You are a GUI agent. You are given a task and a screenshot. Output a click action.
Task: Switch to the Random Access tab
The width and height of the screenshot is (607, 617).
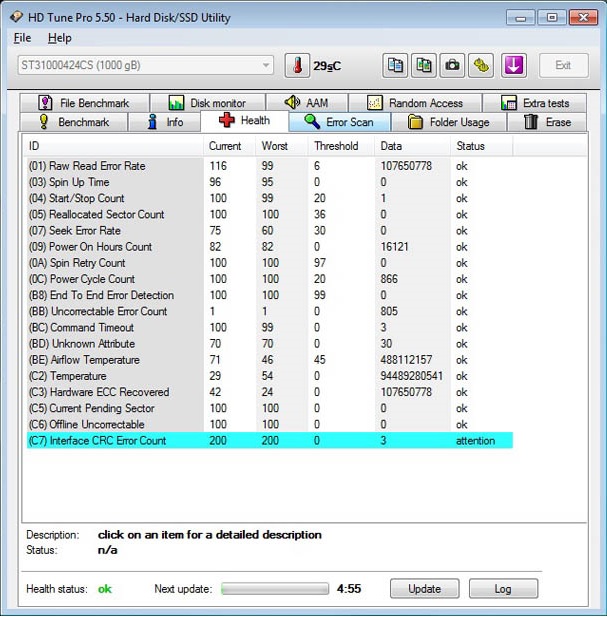click(415, 103)
